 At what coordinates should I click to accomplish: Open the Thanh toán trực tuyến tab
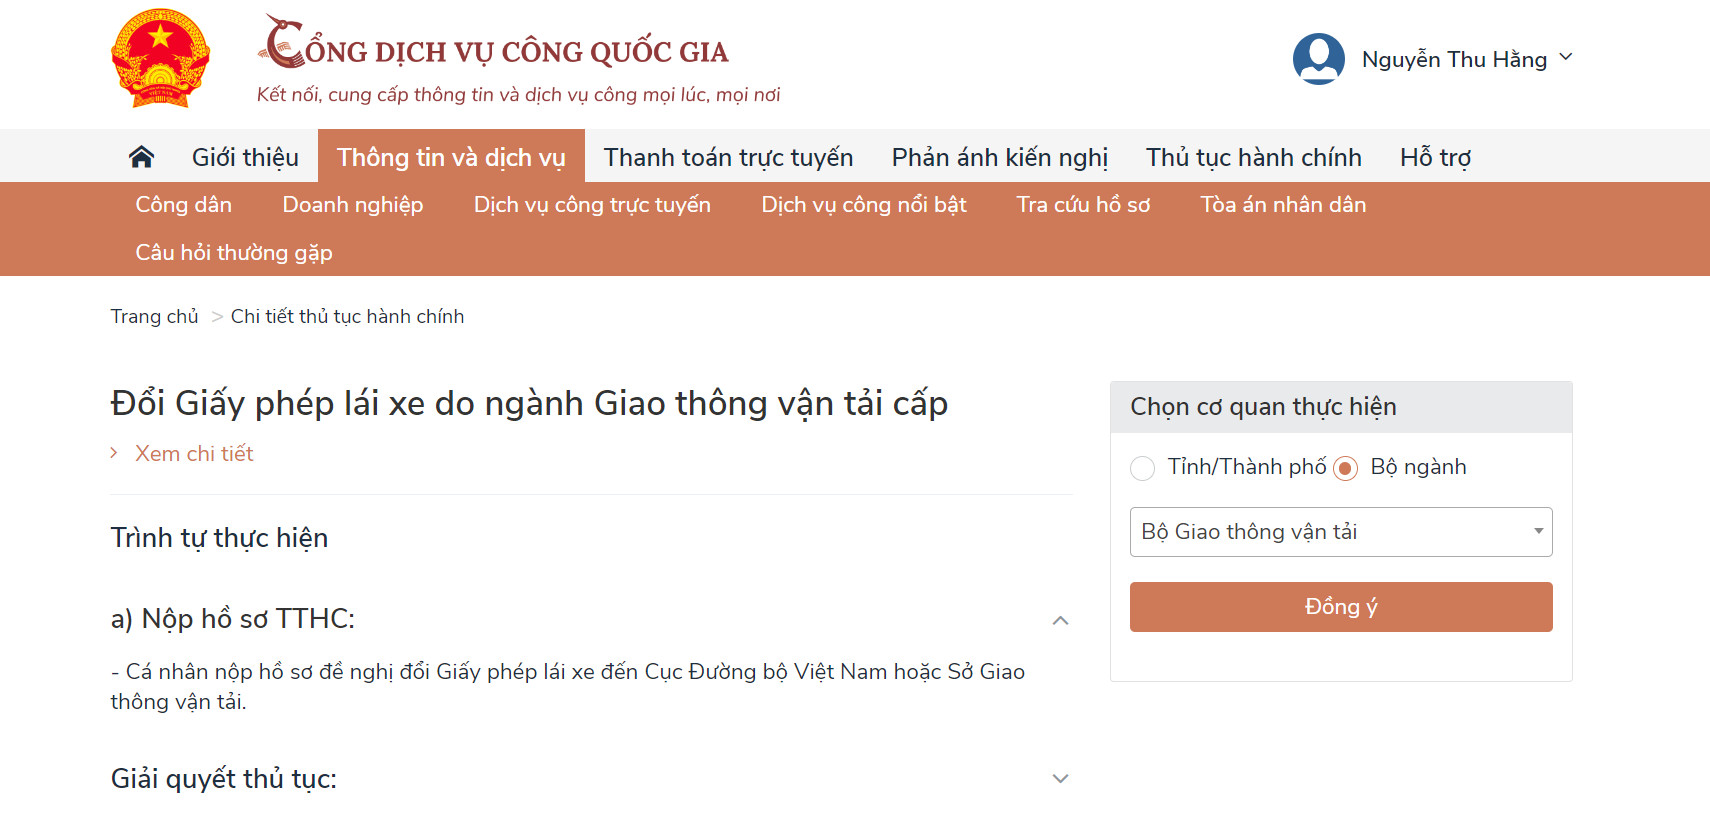tap(728, 157)
